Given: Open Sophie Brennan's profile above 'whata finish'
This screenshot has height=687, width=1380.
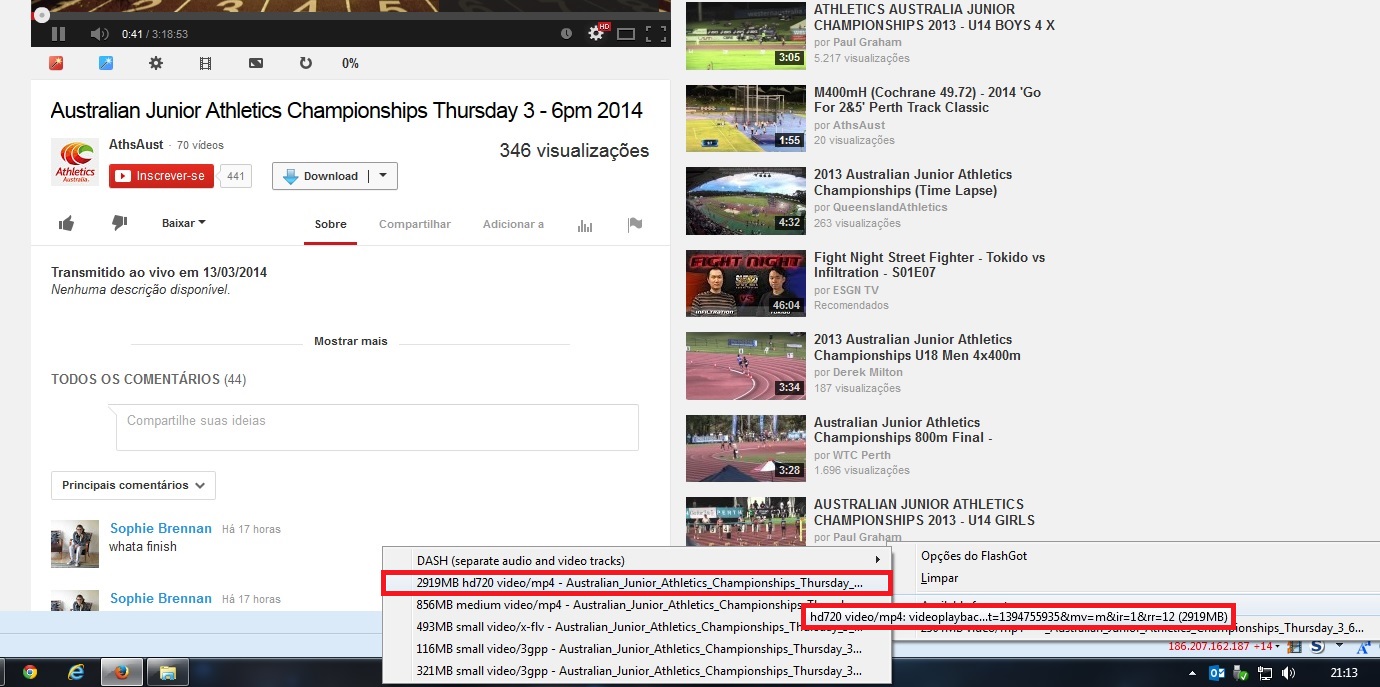Looking at the screenshot, I should 161,528.
